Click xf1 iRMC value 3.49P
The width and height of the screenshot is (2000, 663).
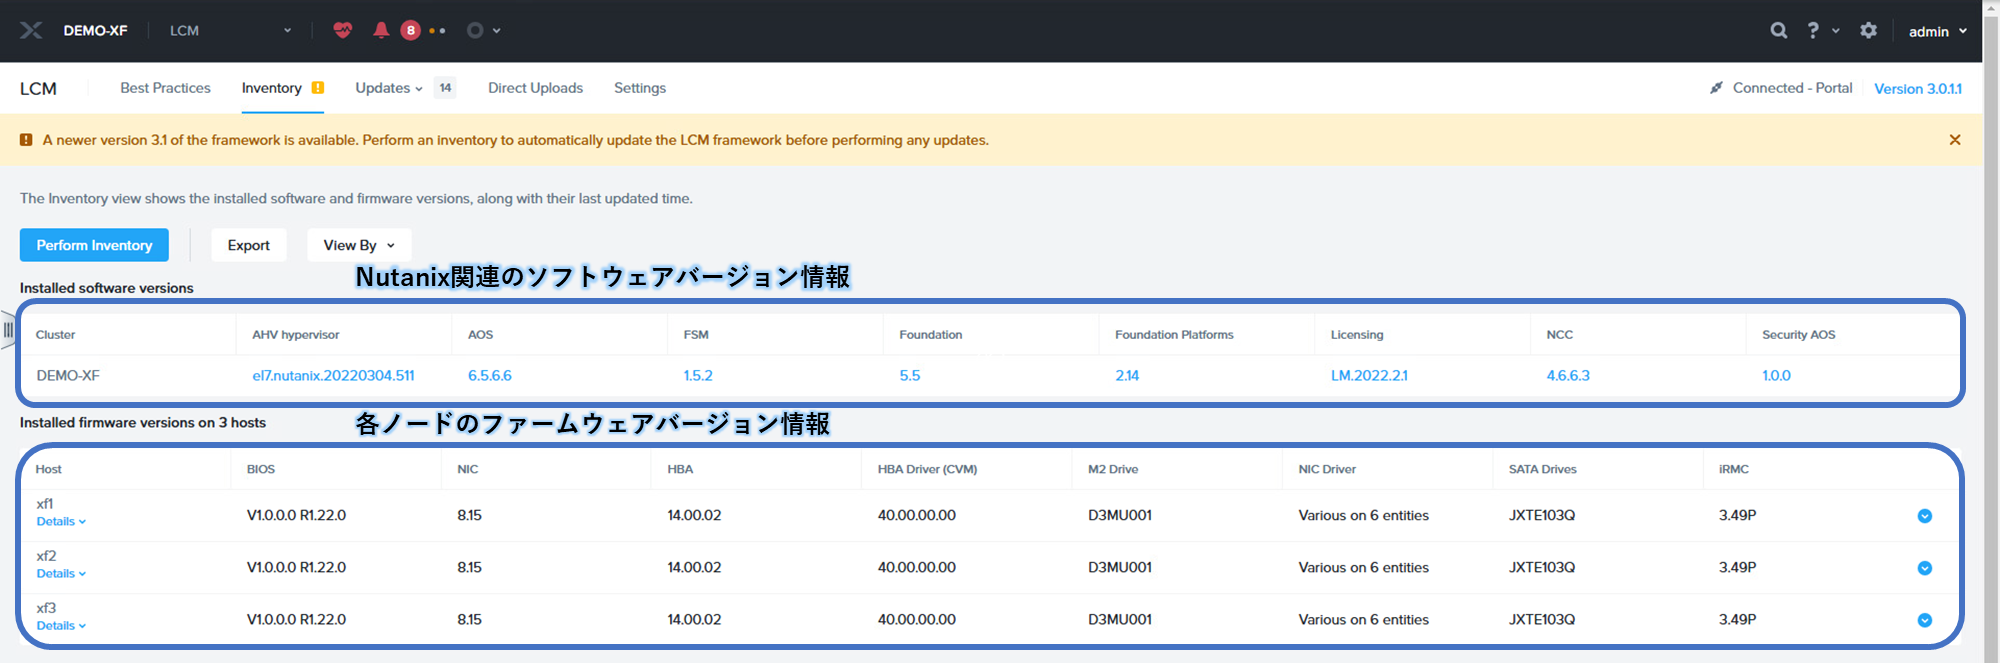point(1737,515)
